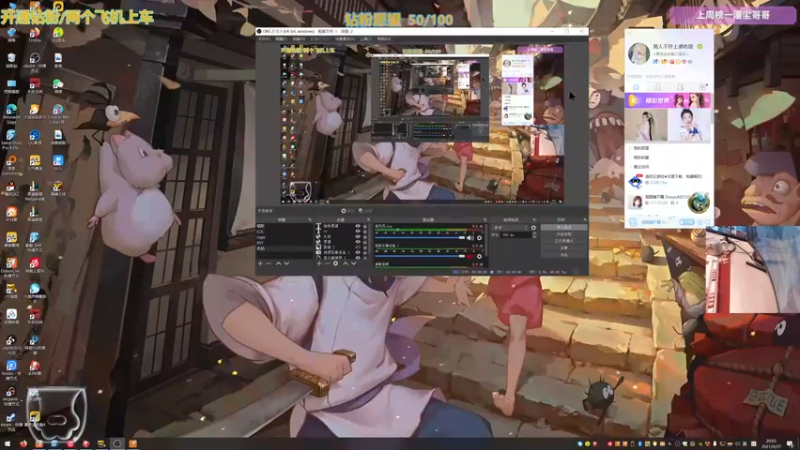Open QQ penguin shortcut on the desktop
Image resolution: width=800 pixels, height=450 pixels.
pyautogui.click(x=11, y=188)
